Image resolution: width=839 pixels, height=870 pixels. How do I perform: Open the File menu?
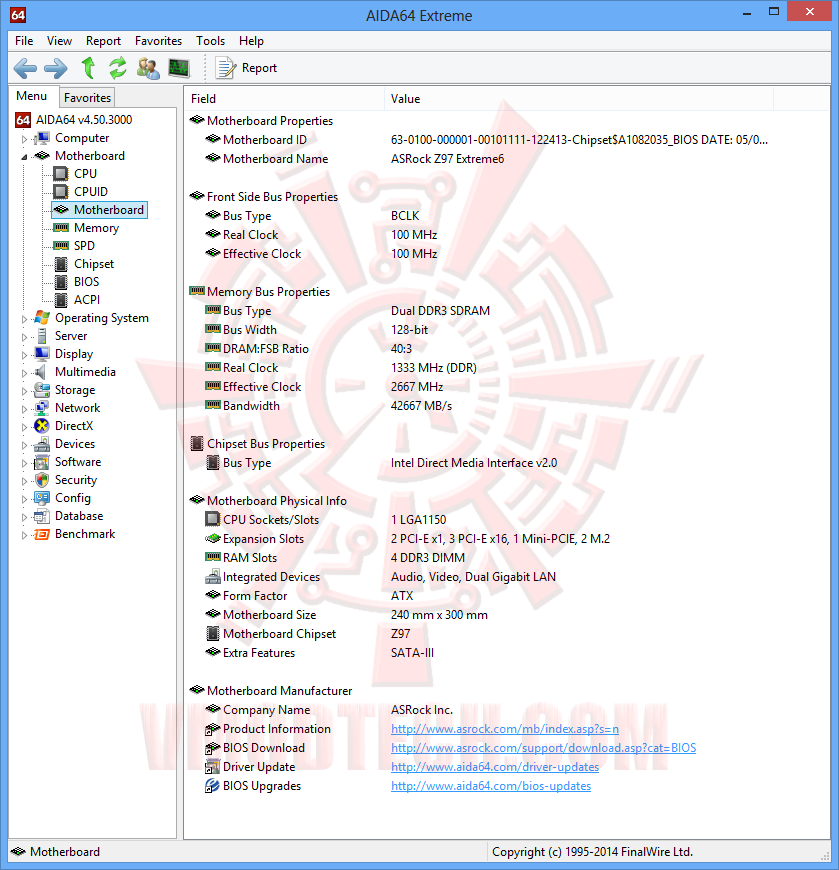(24, 41)
